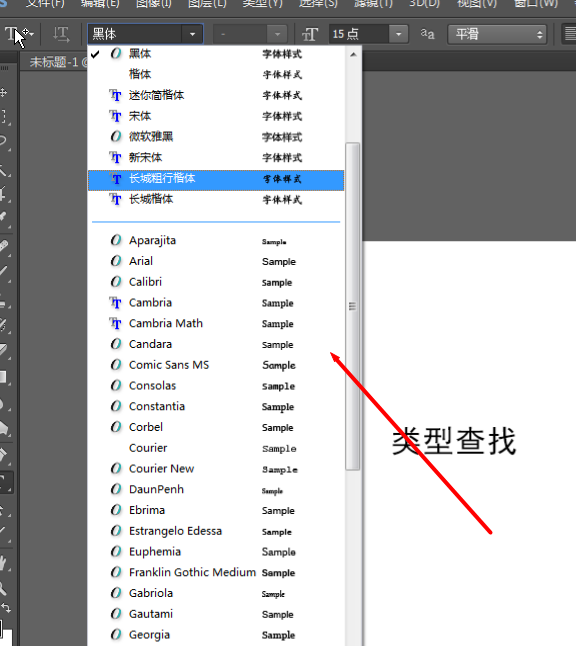Open the 图层(L) menu
This screenshot has width=576, height=646.
207,4
